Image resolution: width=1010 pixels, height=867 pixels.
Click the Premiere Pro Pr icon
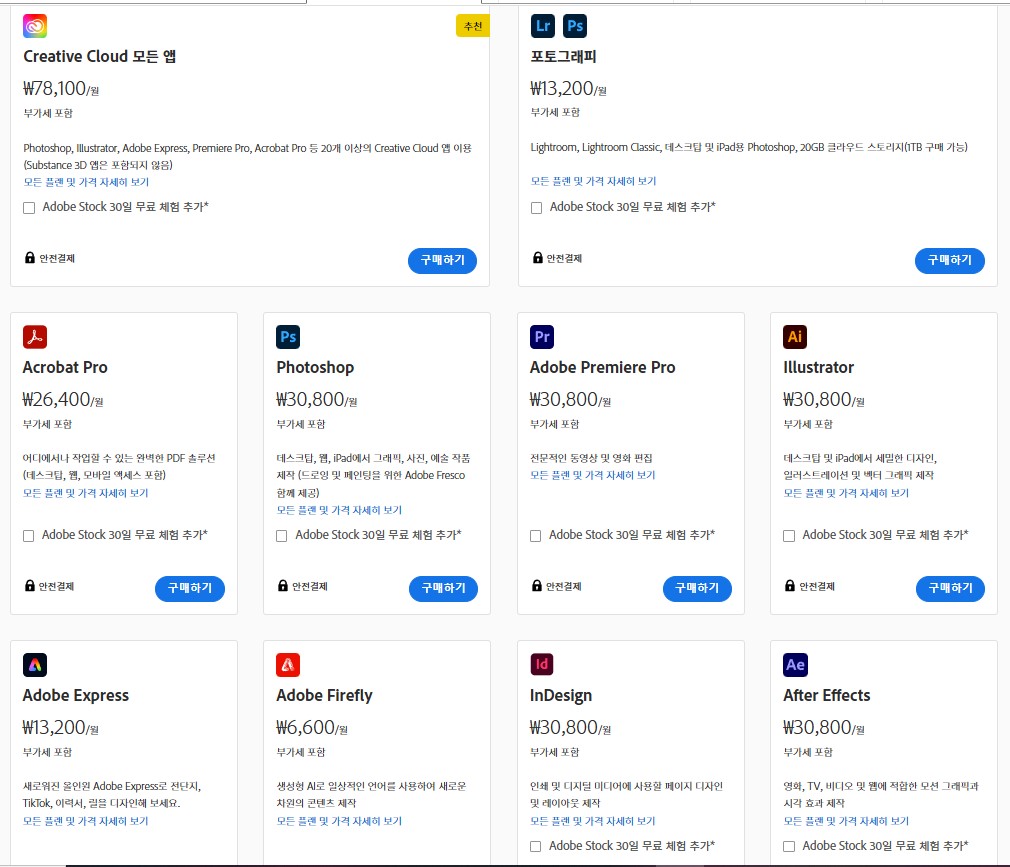click(x=542, y=337)
